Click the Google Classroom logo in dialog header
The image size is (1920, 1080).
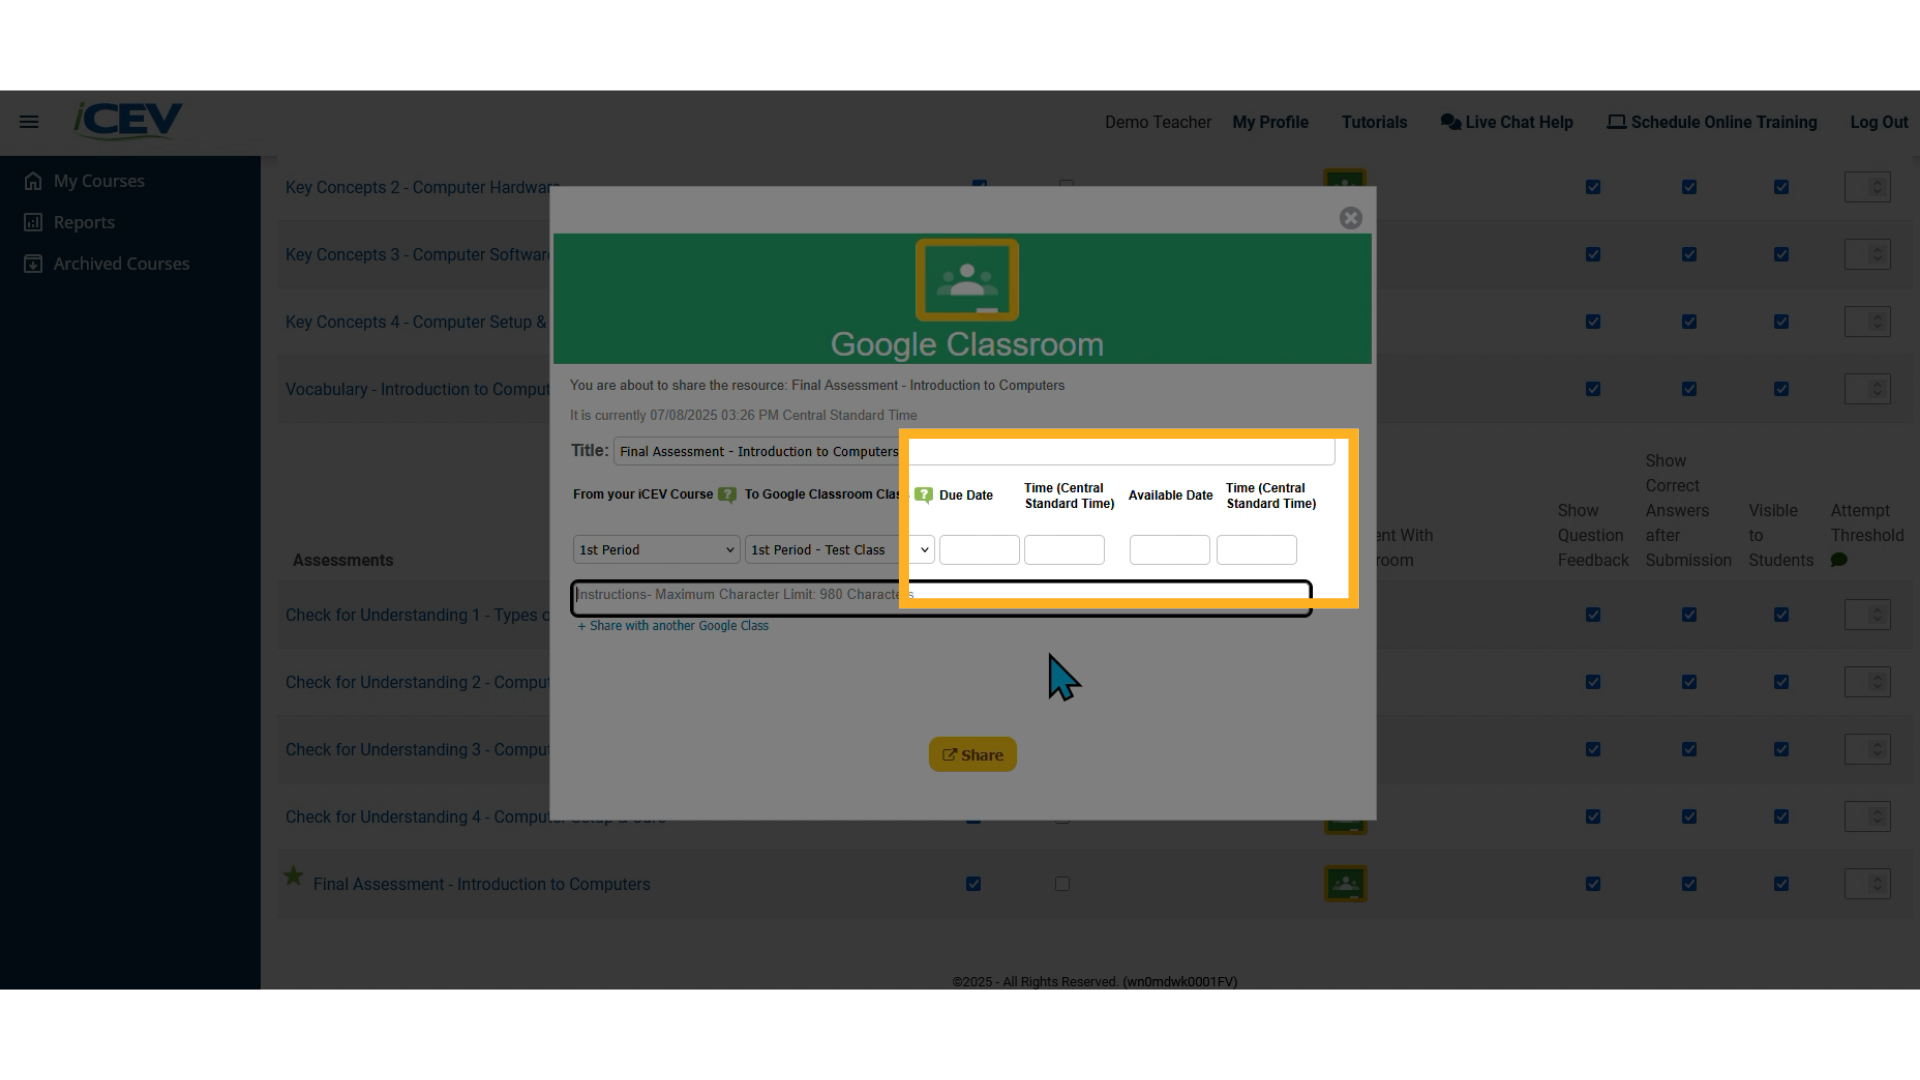(x=967, y=280)
